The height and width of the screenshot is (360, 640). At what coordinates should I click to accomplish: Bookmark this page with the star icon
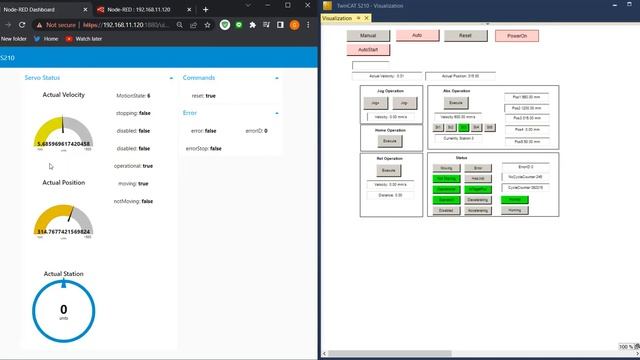pos(207,25)
